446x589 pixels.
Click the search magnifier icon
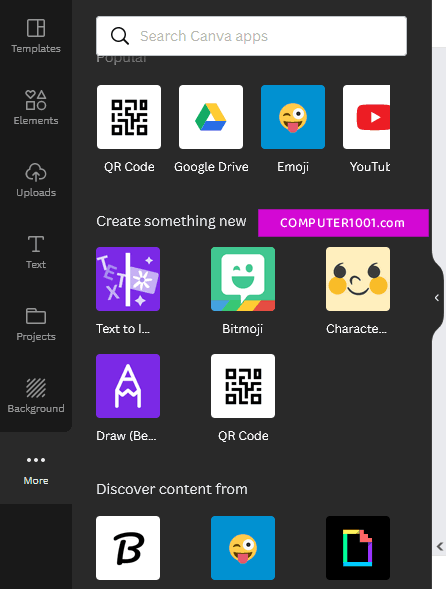click(x=119, y=36)
